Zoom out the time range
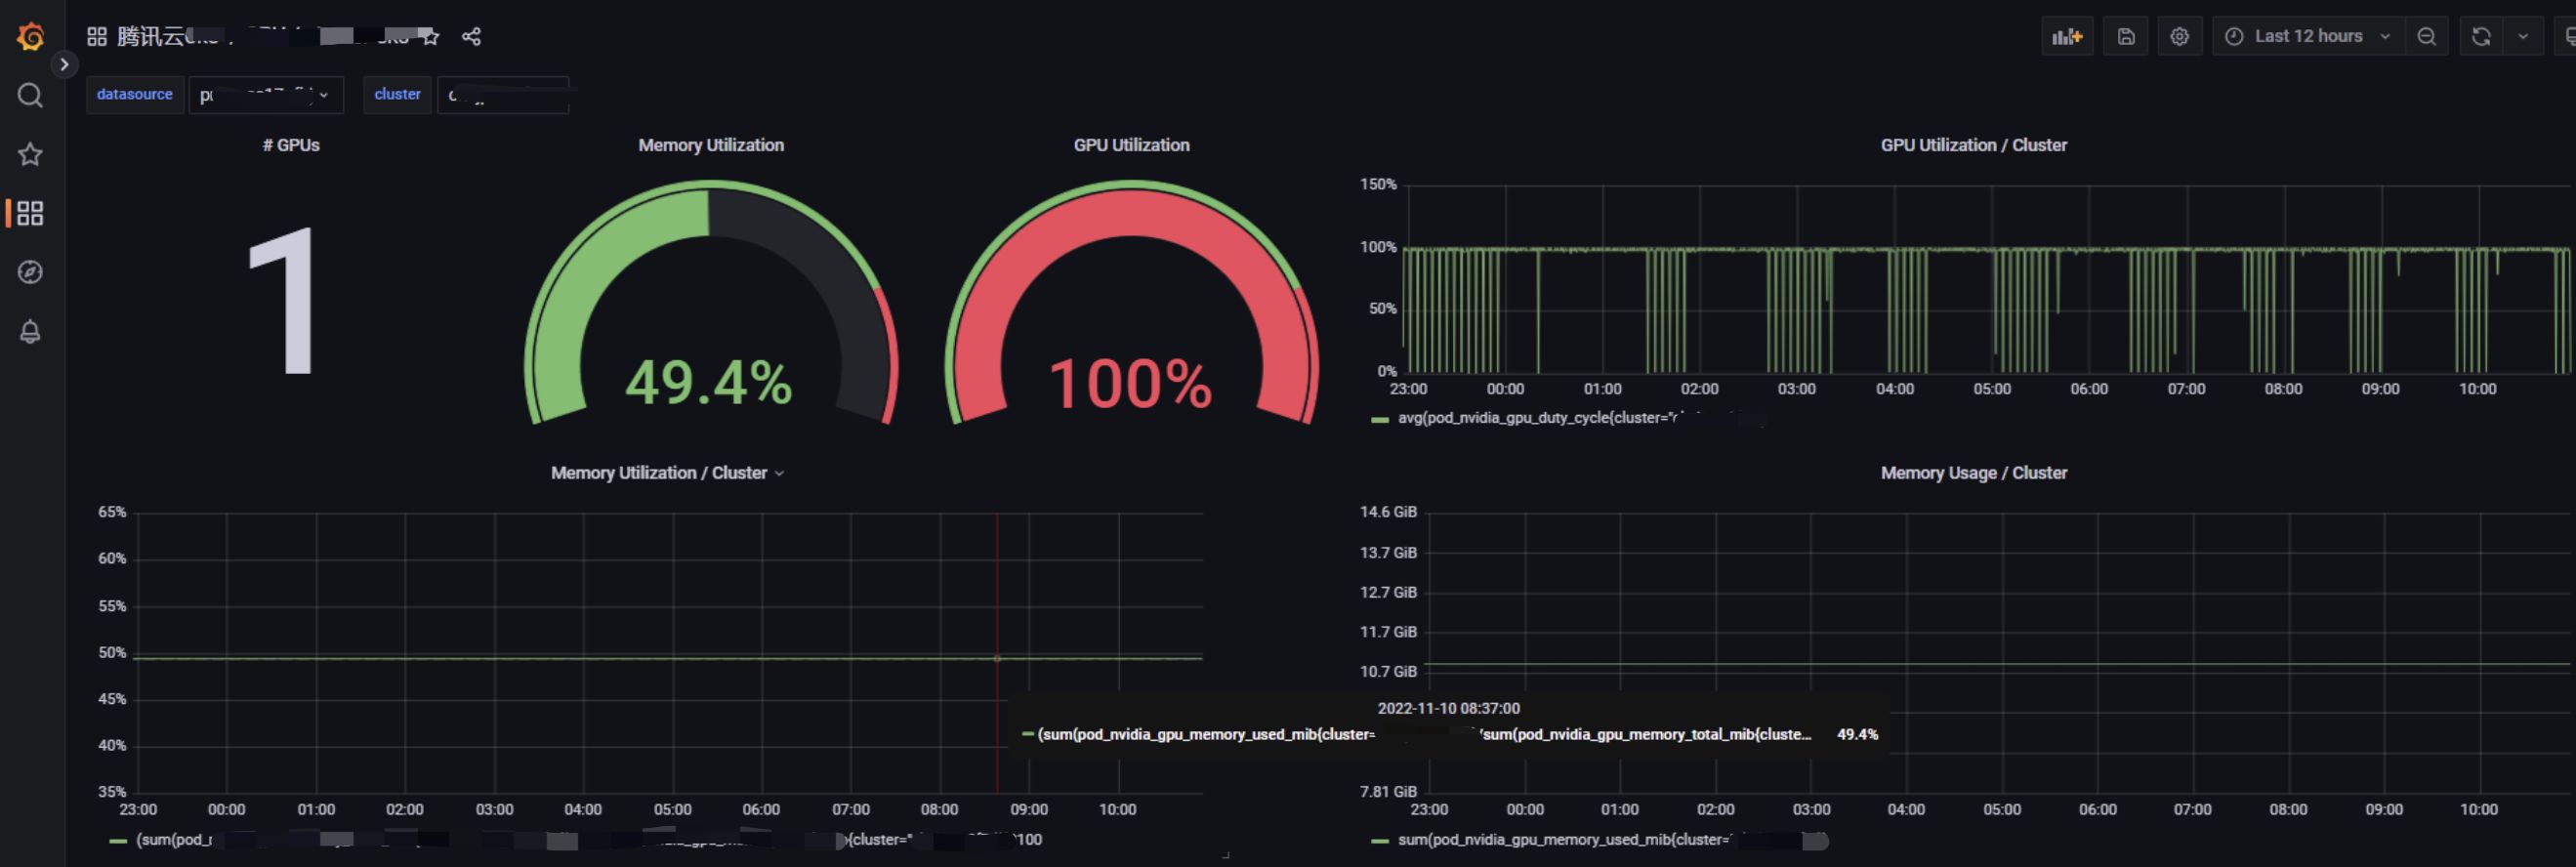The height and width of the screenshot is (867, 2576). pos(2427,37)
